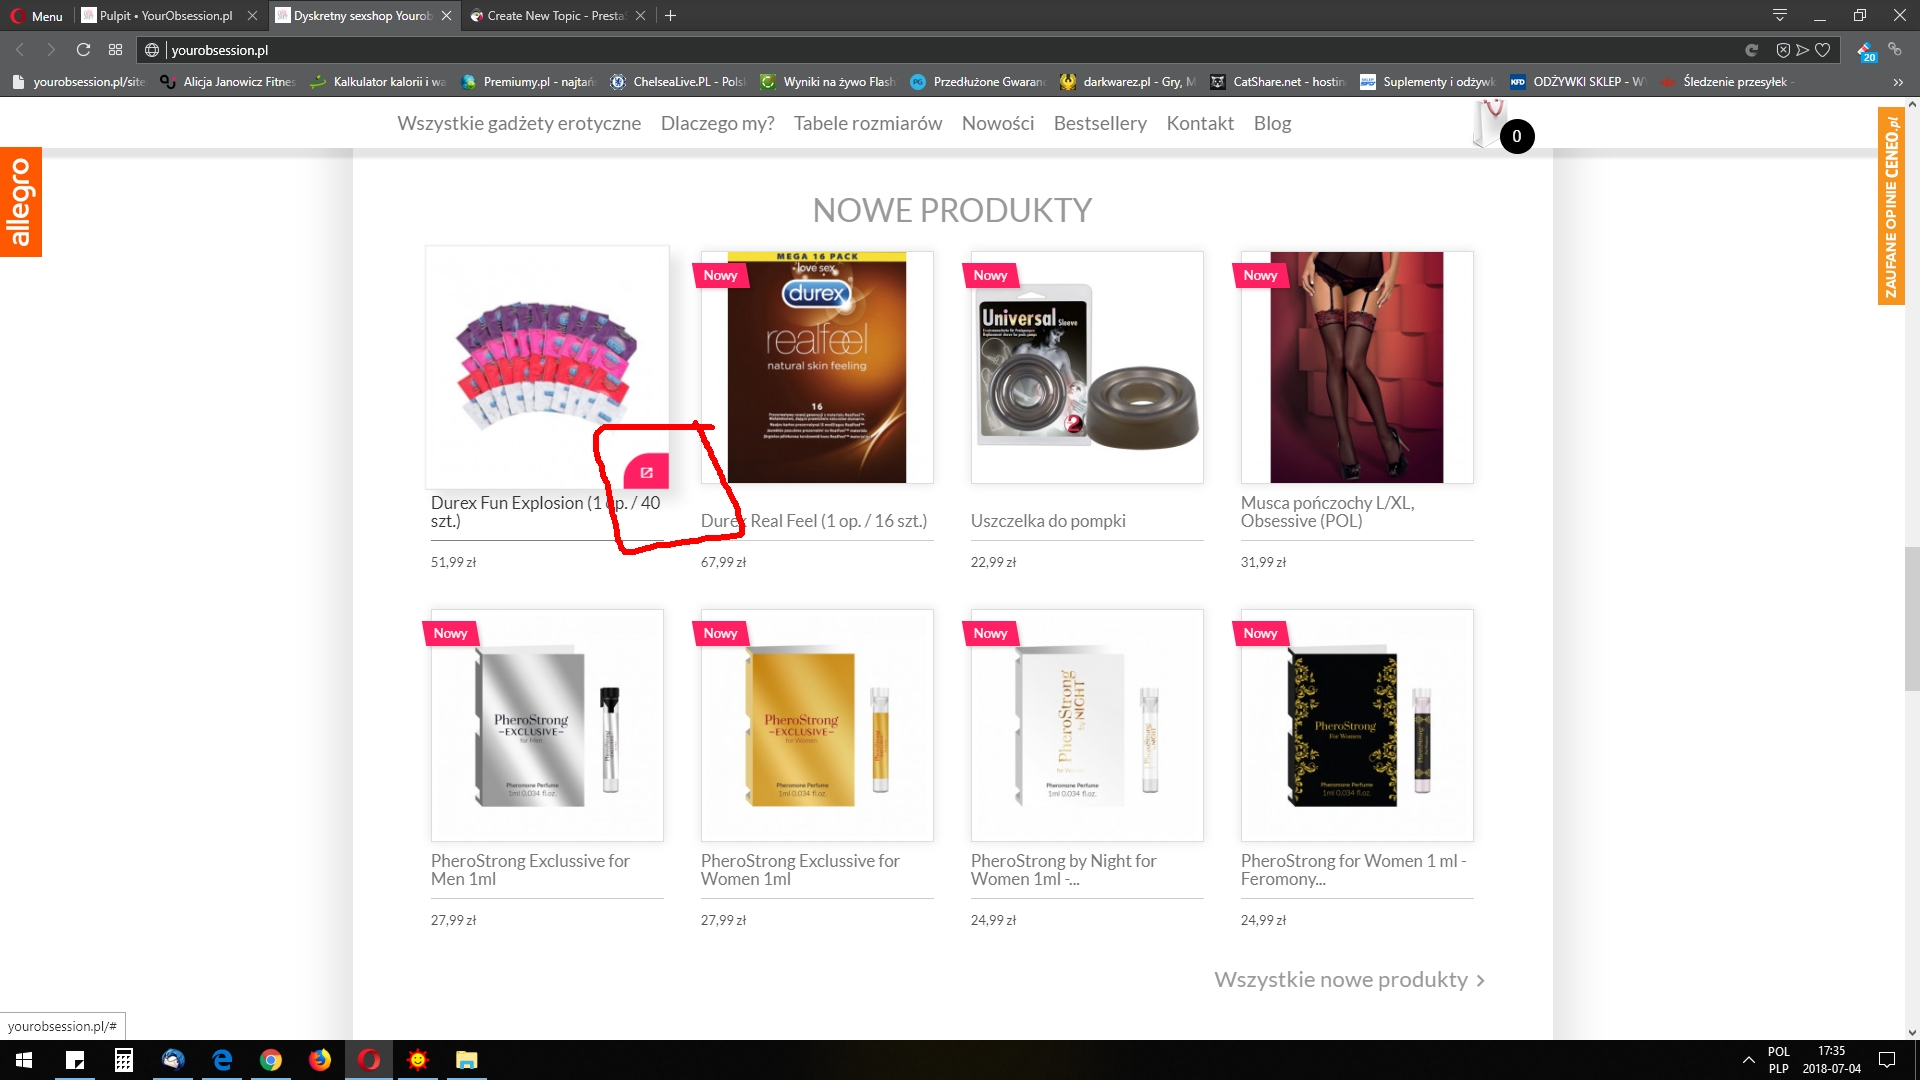Click the pink quick view icon on Durex Fun Explosion
1920x1080 pixels.
coord(646,472)
